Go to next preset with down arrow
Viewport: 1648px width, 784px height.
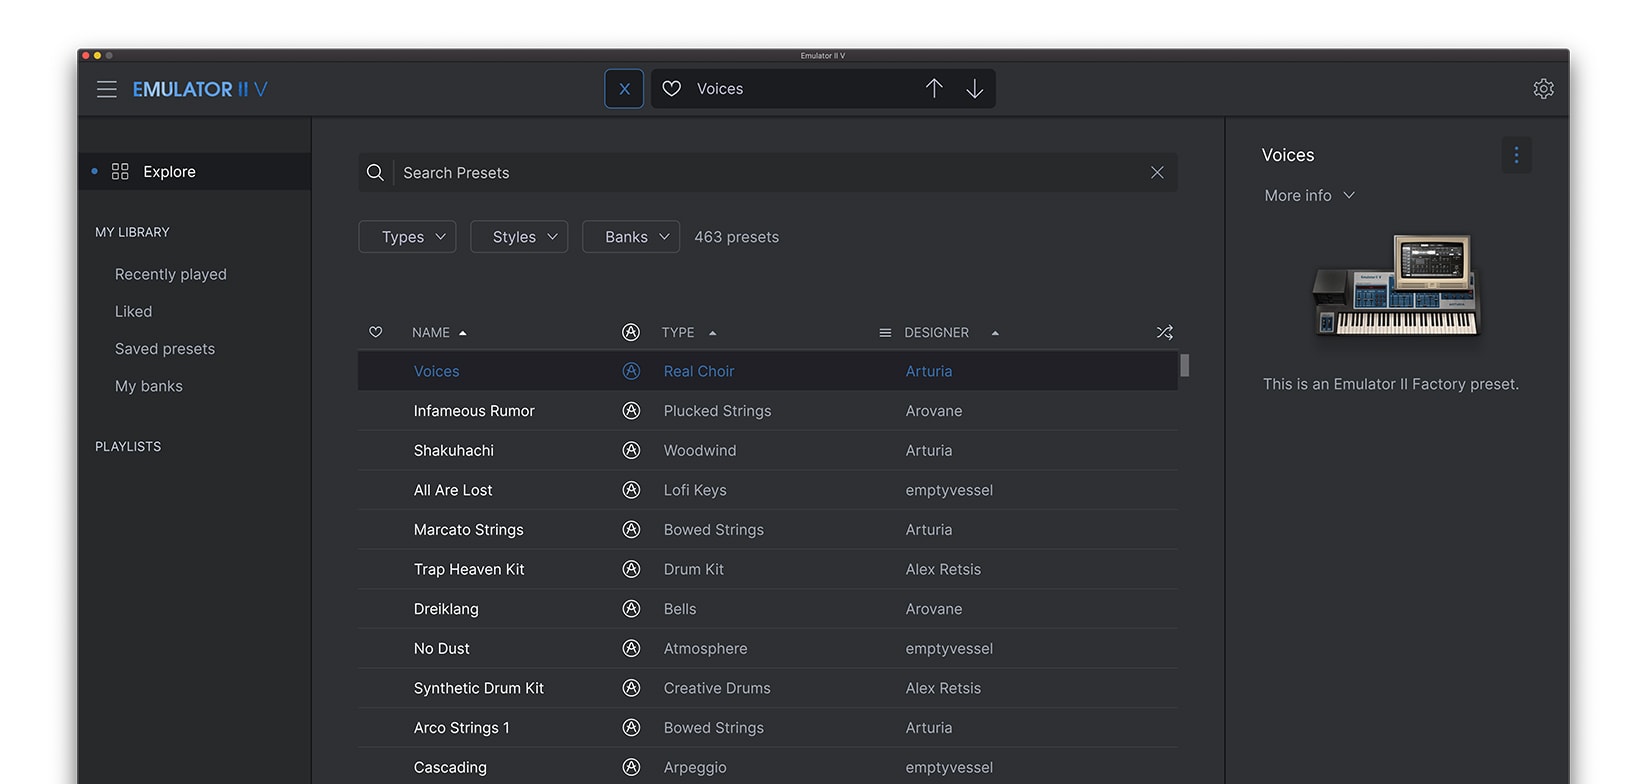click(x=974, y=89)
